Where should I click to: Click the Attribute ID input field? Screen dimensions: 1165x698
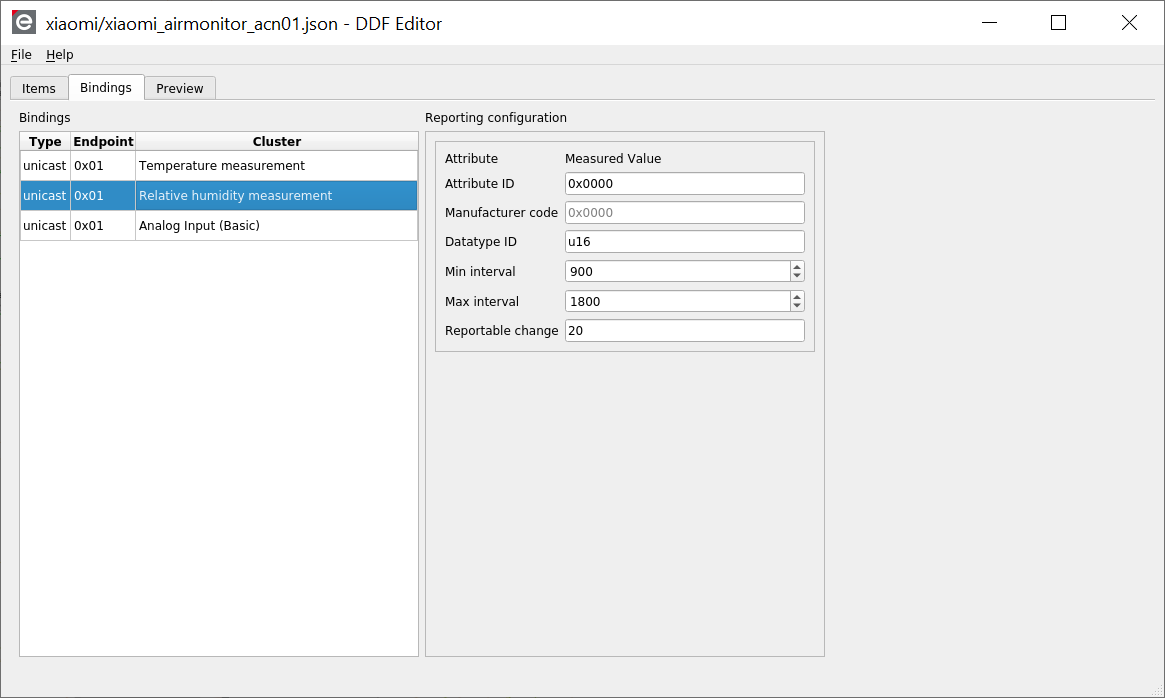coord(684,184)
